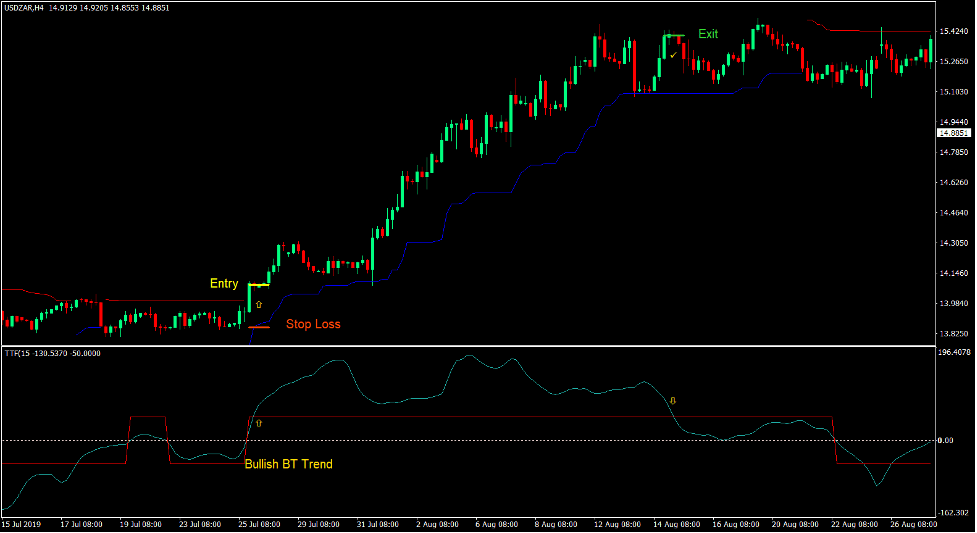Select the green Exit label

[708, 34]
